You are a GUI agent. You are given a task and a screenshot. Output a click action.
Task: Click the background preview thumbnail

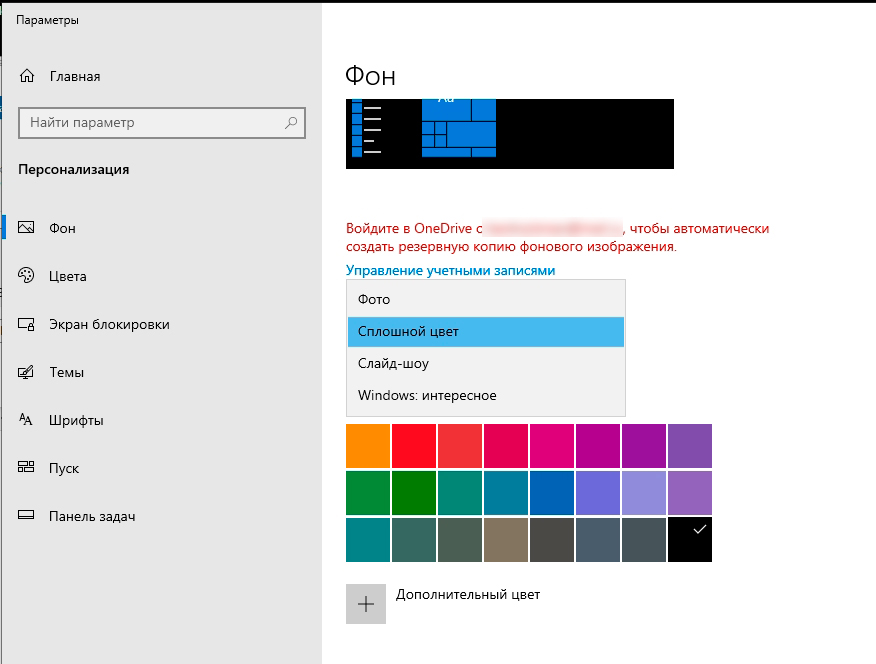click(x=510, y=133)
